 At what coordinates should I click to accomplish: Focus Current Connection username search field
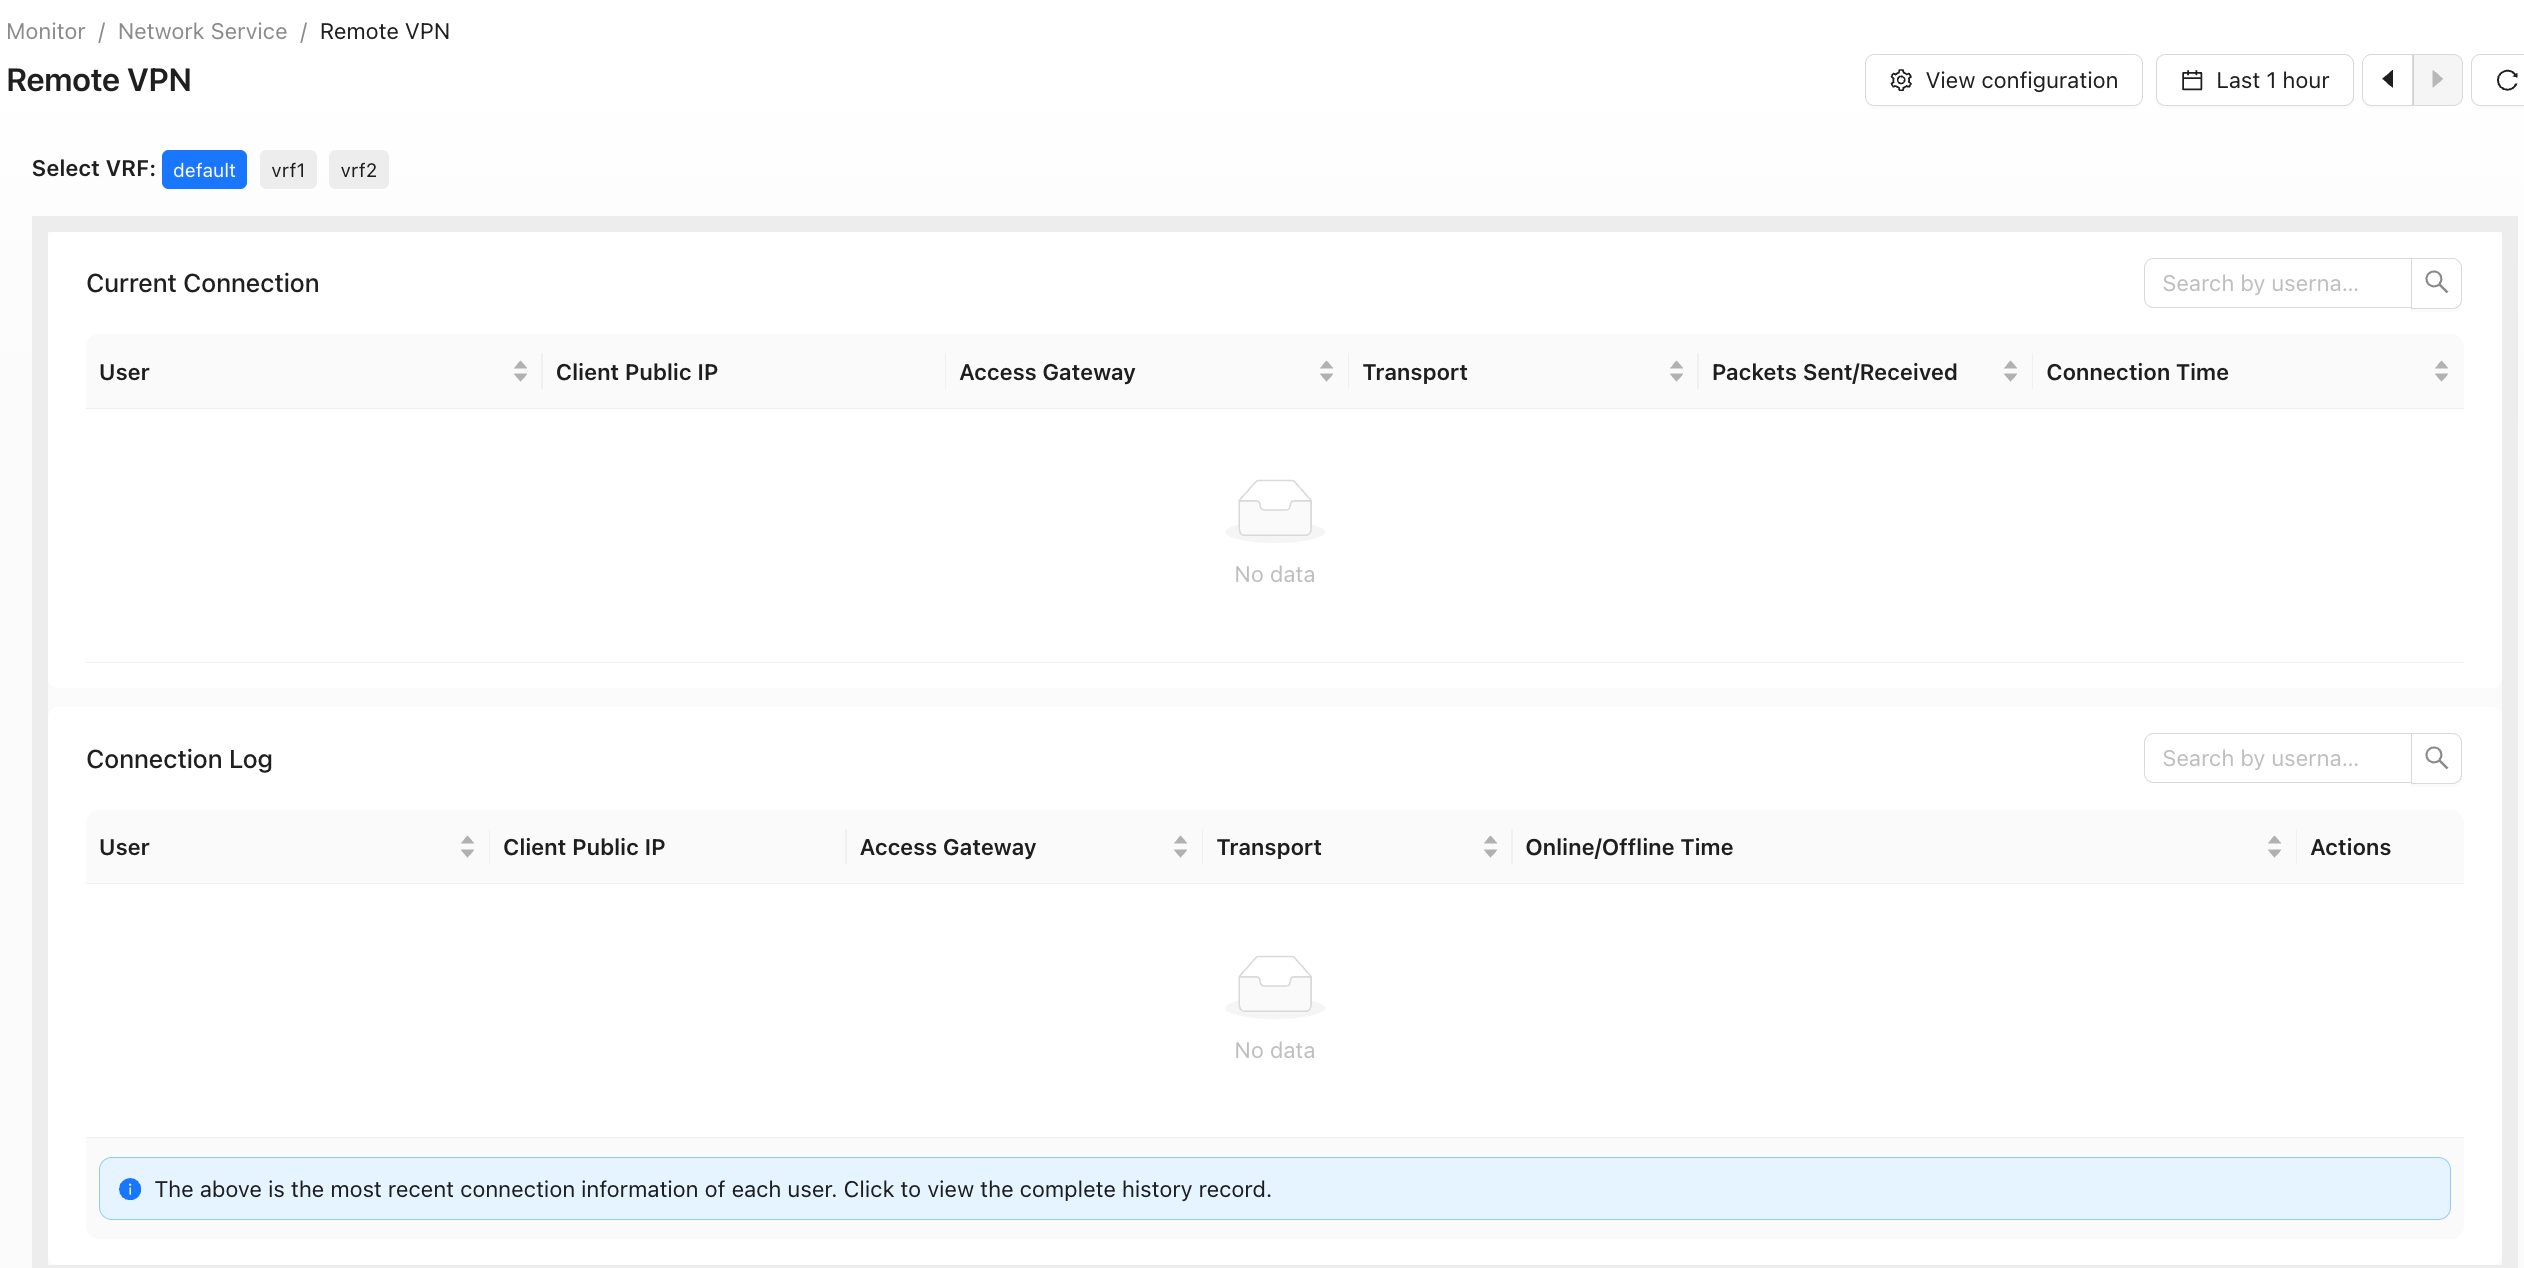coord(2277,283)
